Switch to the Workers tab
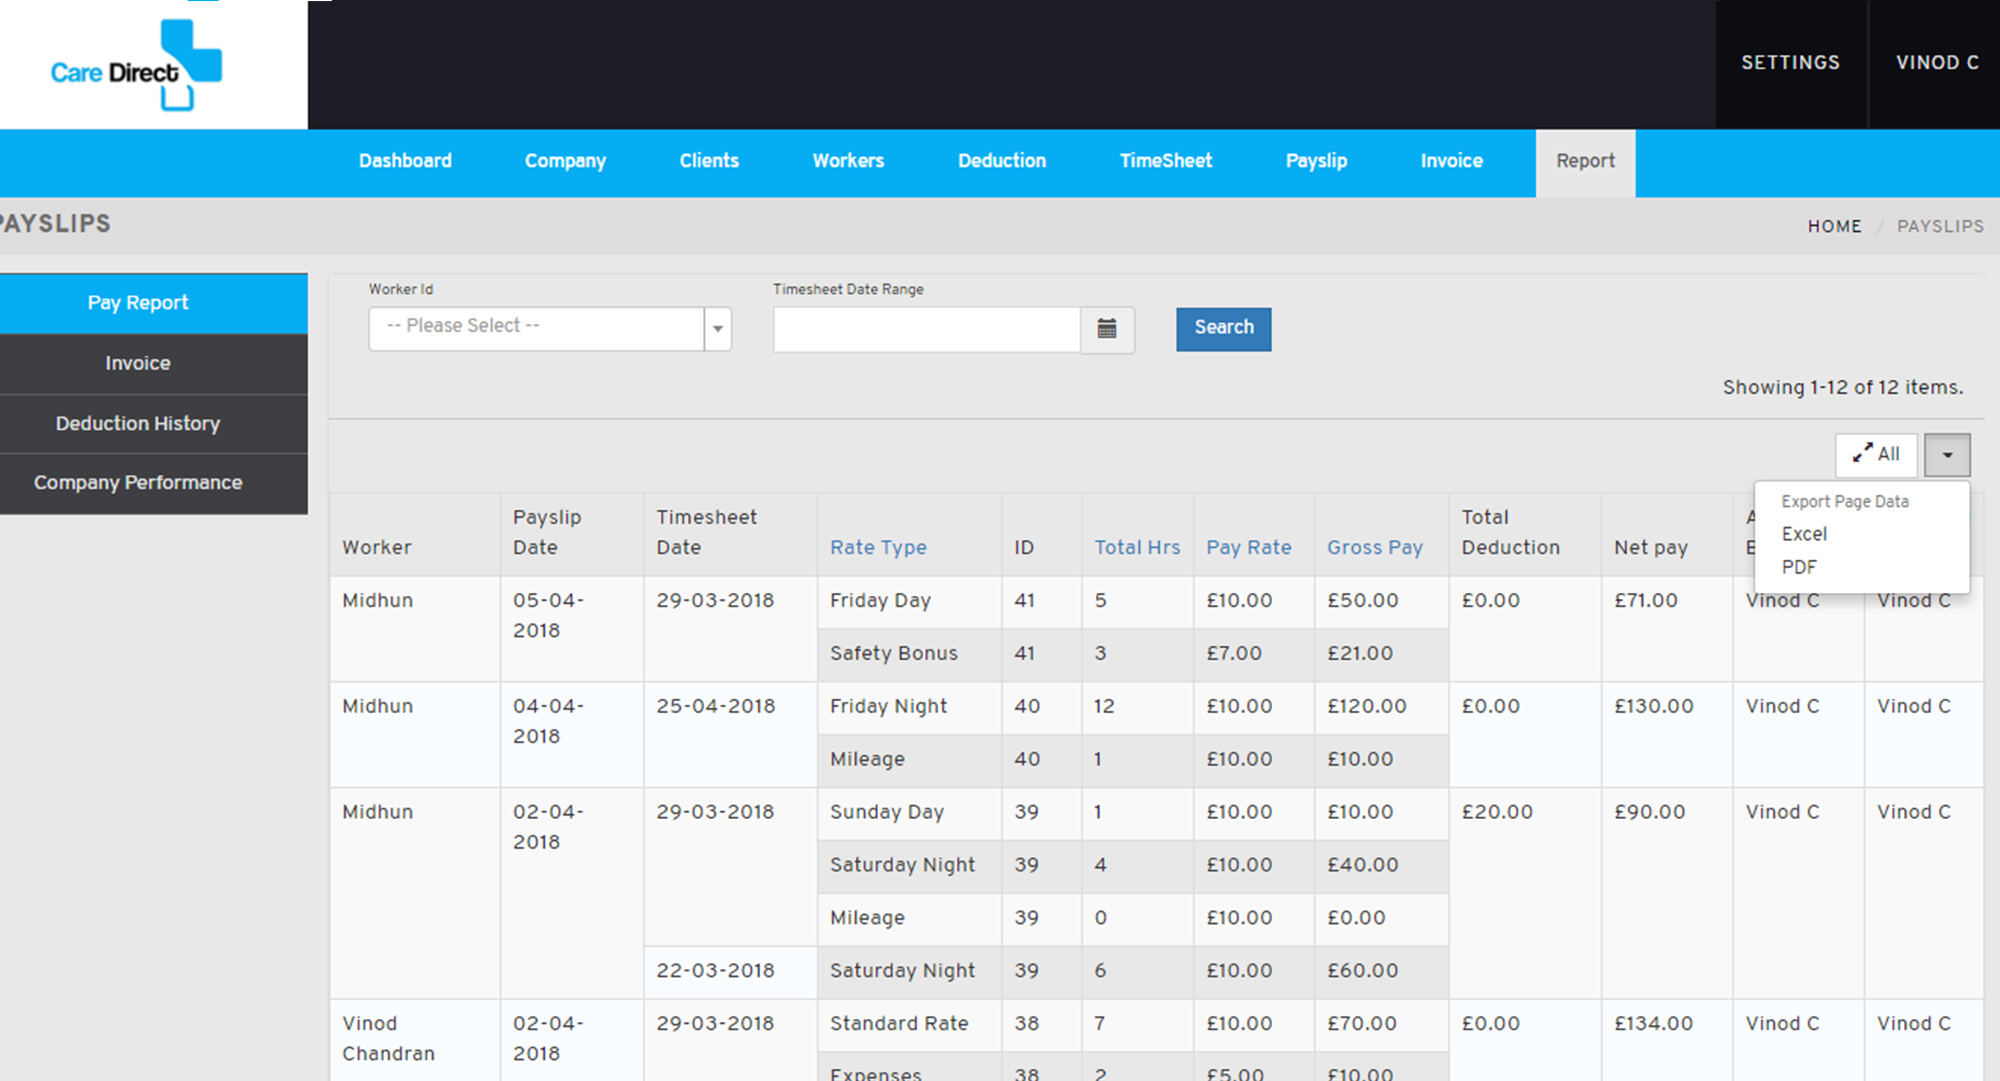Image resolution: width=2000 pixels, height=1081 pixels. tap(848, 161)
